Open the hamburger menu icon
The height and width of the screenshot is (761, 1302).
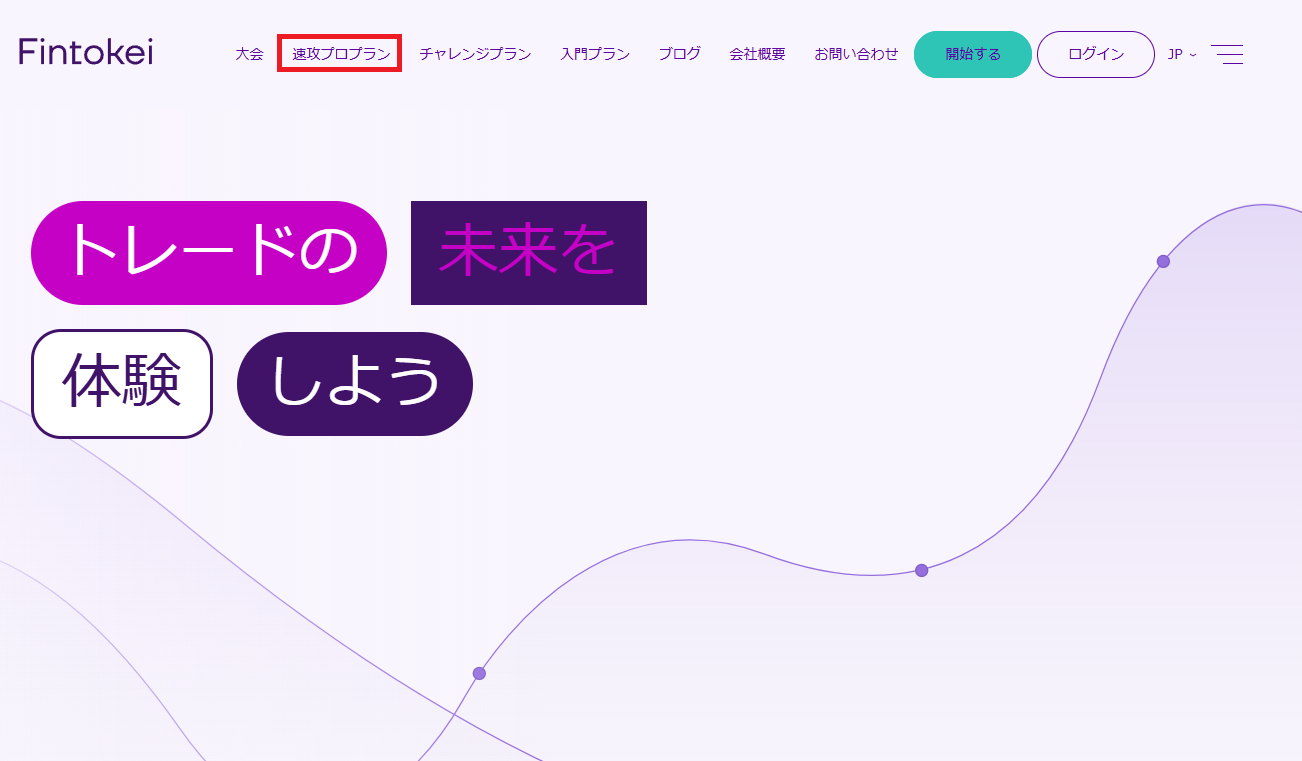tap(1227, 54)
